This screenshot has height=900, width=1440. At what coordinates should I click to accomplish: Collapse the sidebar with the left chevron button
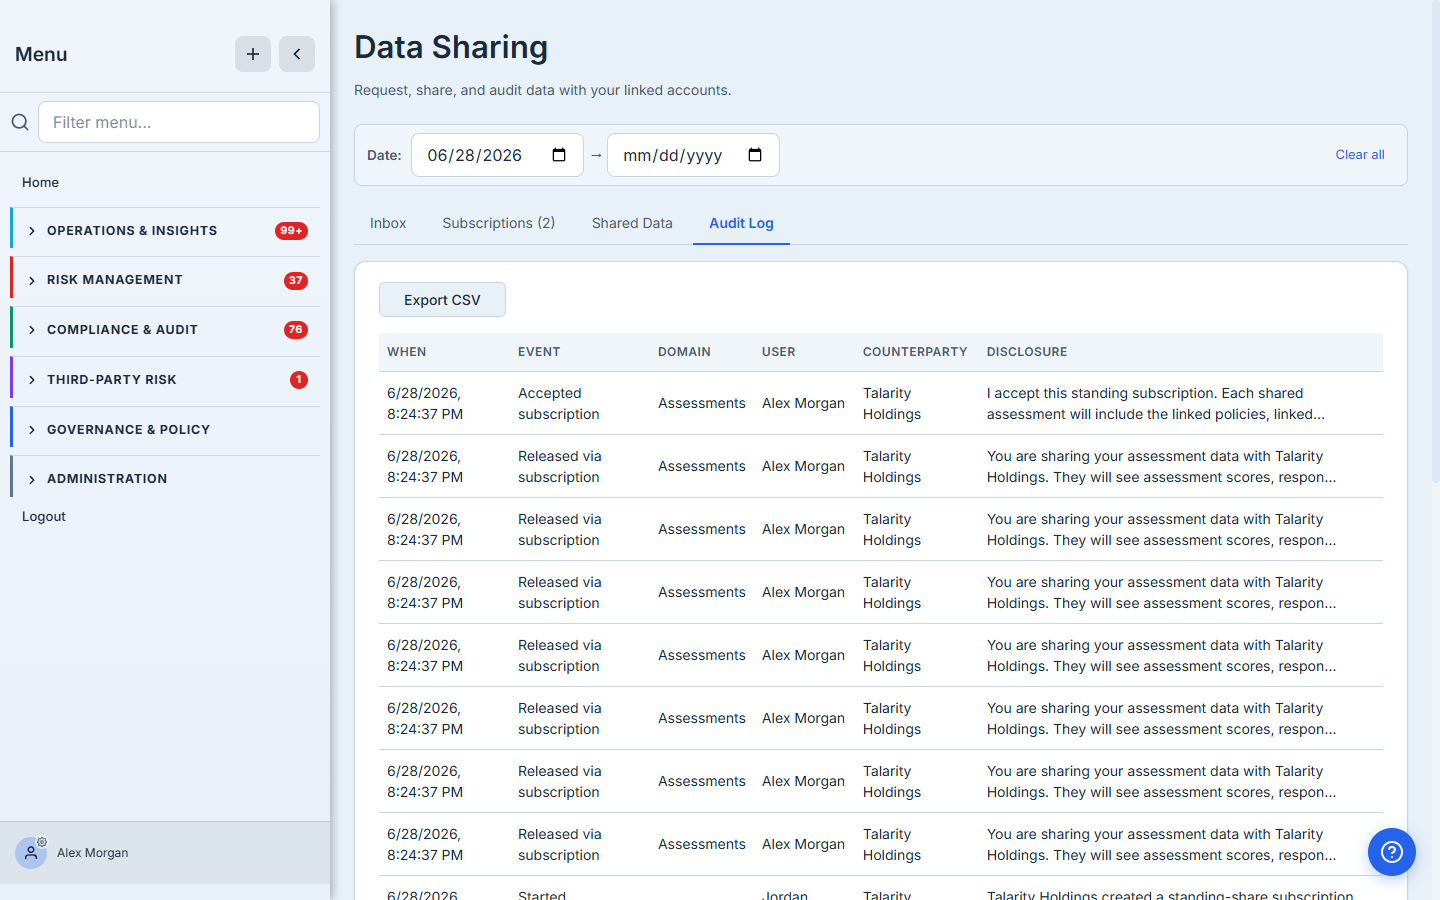pyautogui.click(x=297, y=54)
